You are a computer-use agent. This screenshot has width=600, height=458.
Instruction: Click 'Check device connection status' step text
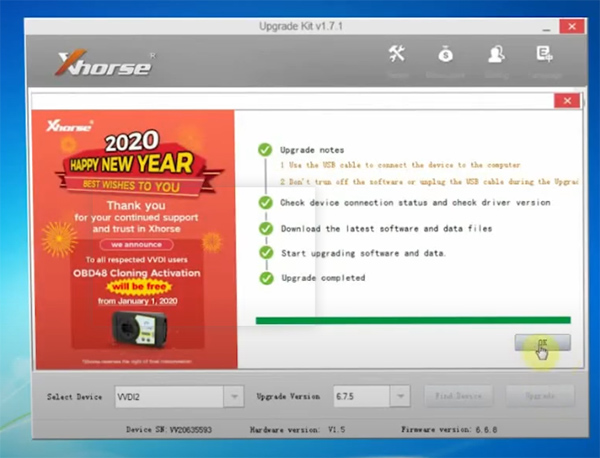(x=415, y=202)
